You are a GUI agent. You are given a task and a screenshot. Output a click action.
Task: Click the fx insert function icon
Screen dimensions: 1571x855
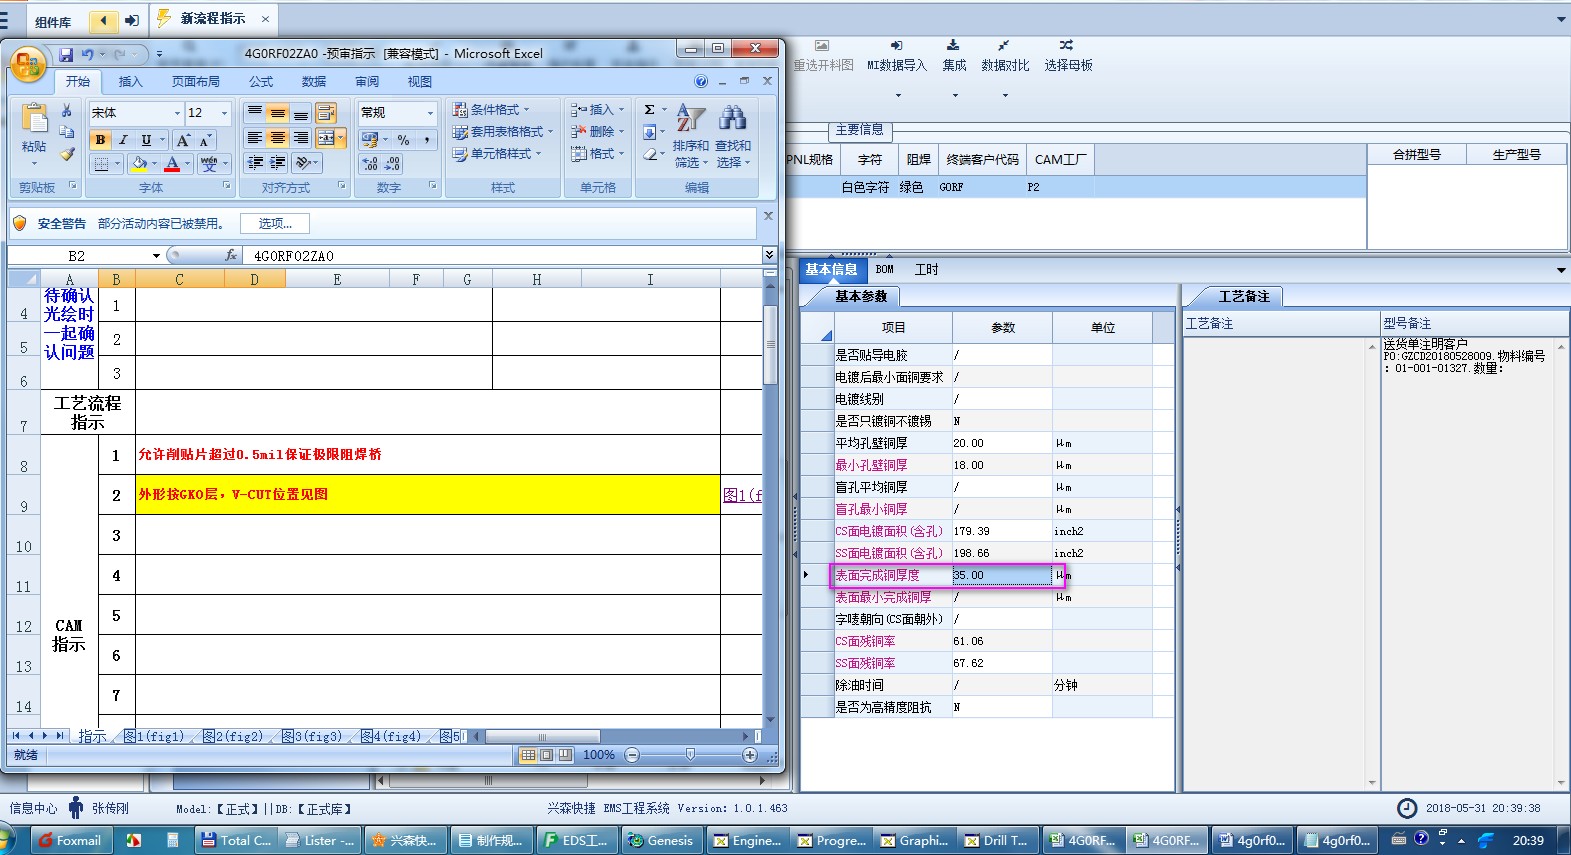coord(231,256)
